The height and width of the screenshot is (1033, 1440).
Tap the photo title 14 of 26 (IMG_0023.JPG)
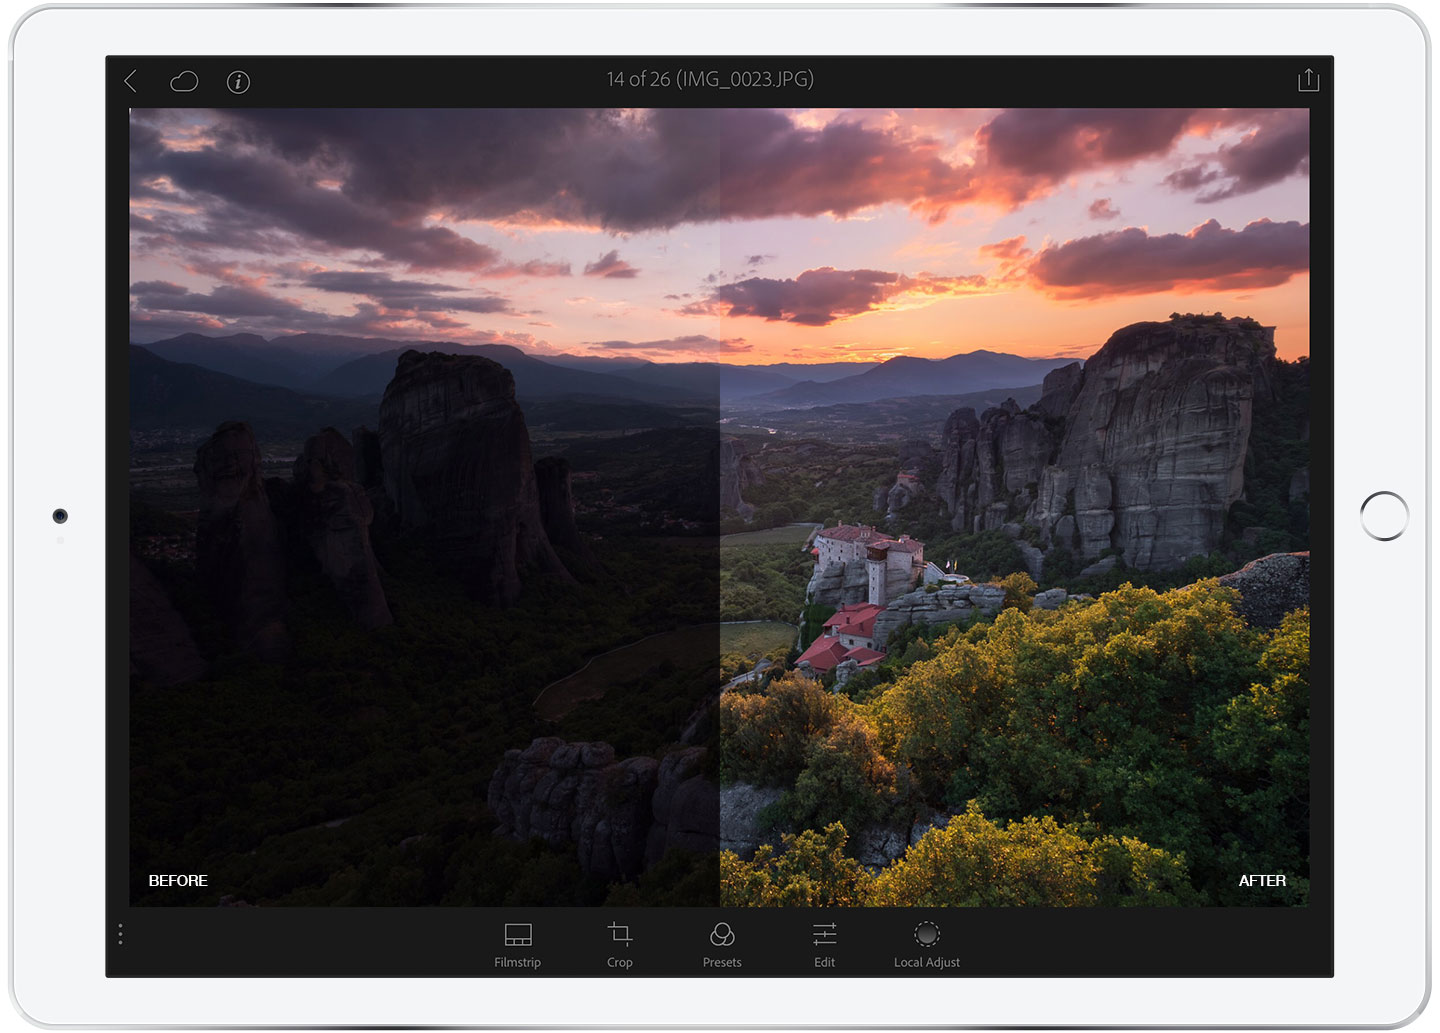point(710,79)
